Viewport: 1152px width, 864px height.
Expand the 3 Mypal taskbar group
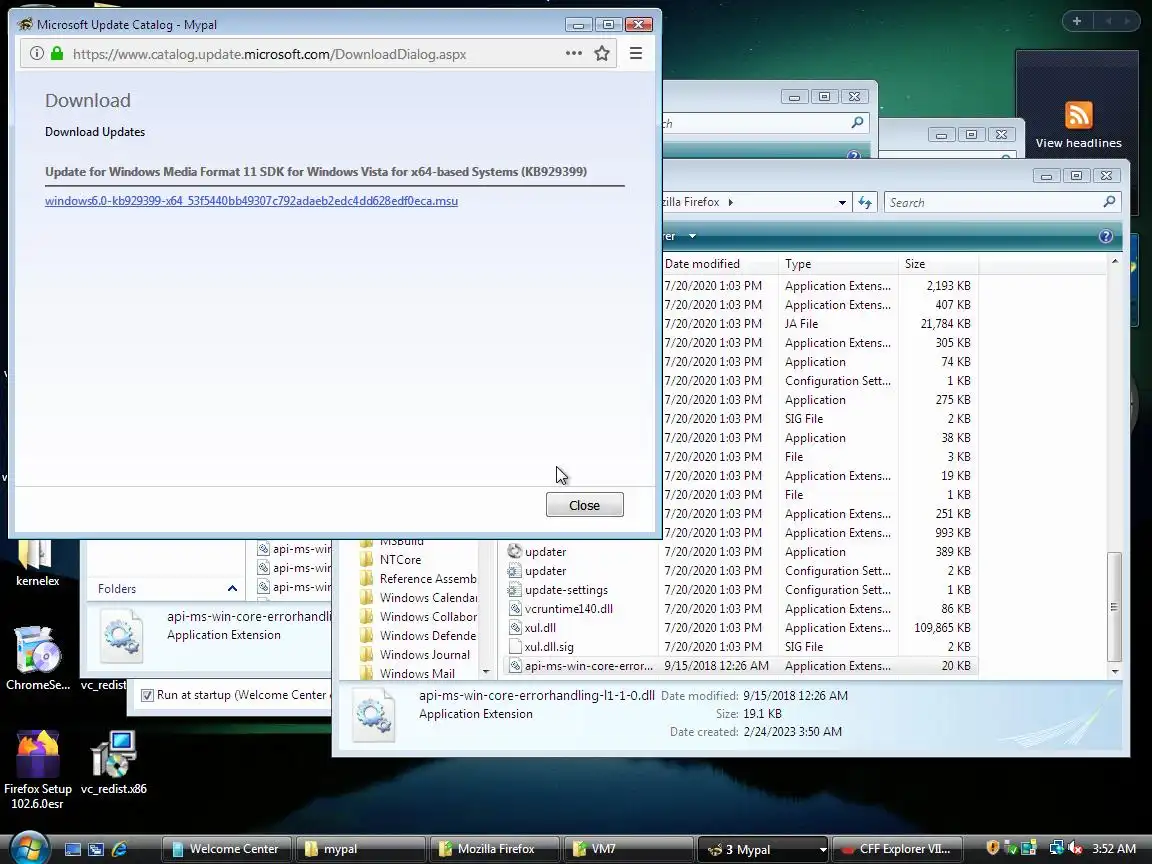coord(763,849)
